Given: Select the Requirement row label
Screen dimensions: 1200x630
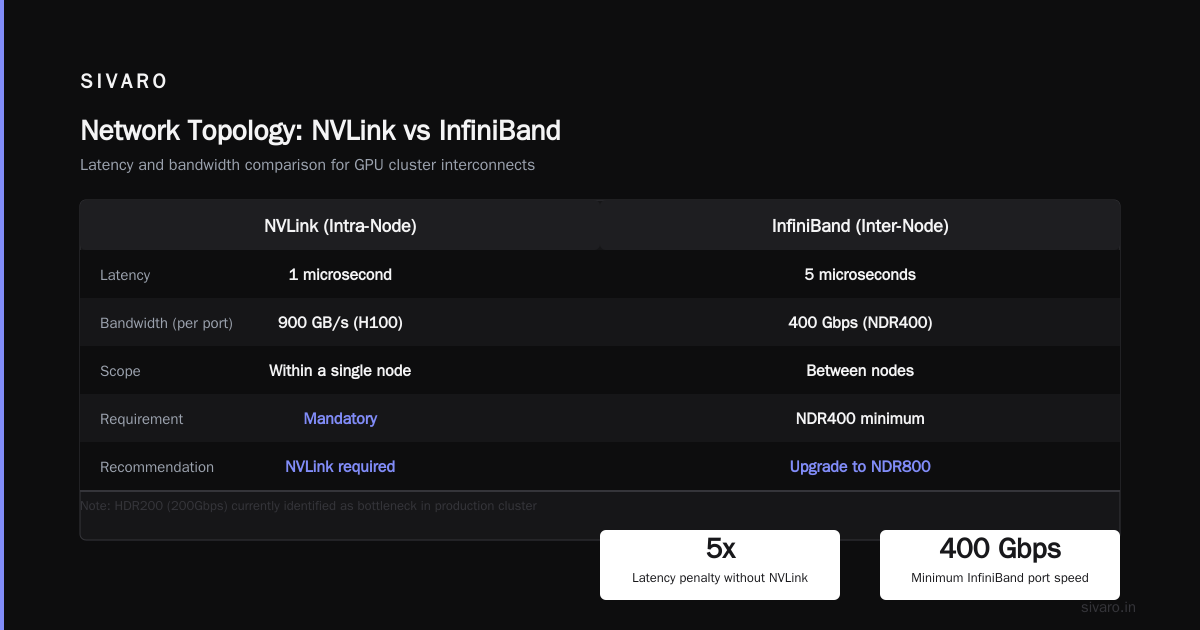Looking at the screenshot, I should pyautogui.click(x=141, y=419).
